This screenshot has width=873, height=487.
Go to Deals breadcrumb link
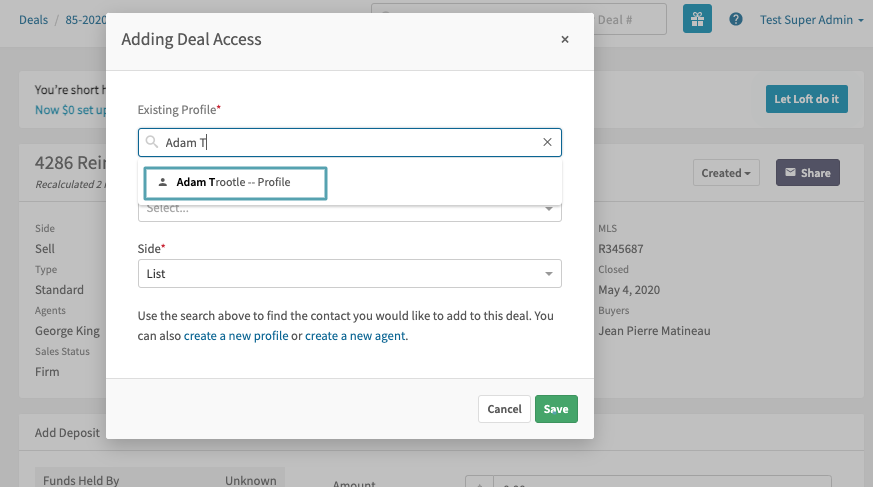point(33,20)
